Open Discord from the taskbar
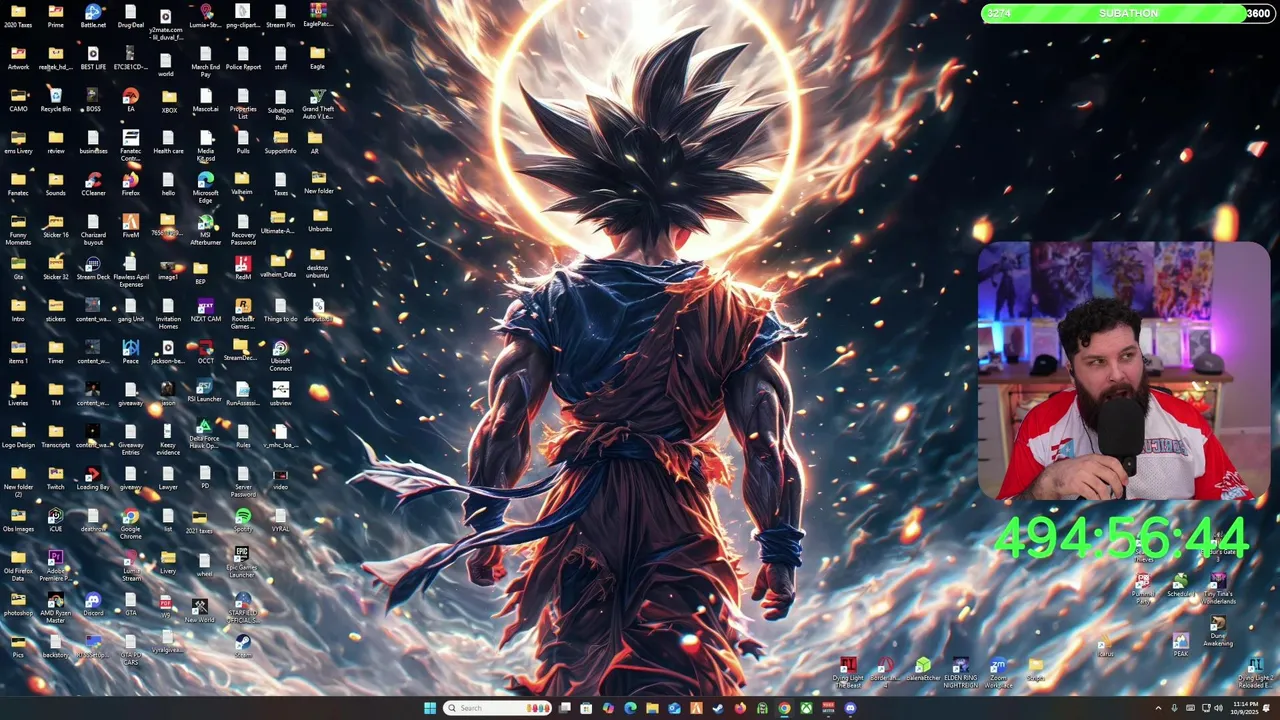The image size is (1280, 720). pyautogui.click(x=850, y=708)
